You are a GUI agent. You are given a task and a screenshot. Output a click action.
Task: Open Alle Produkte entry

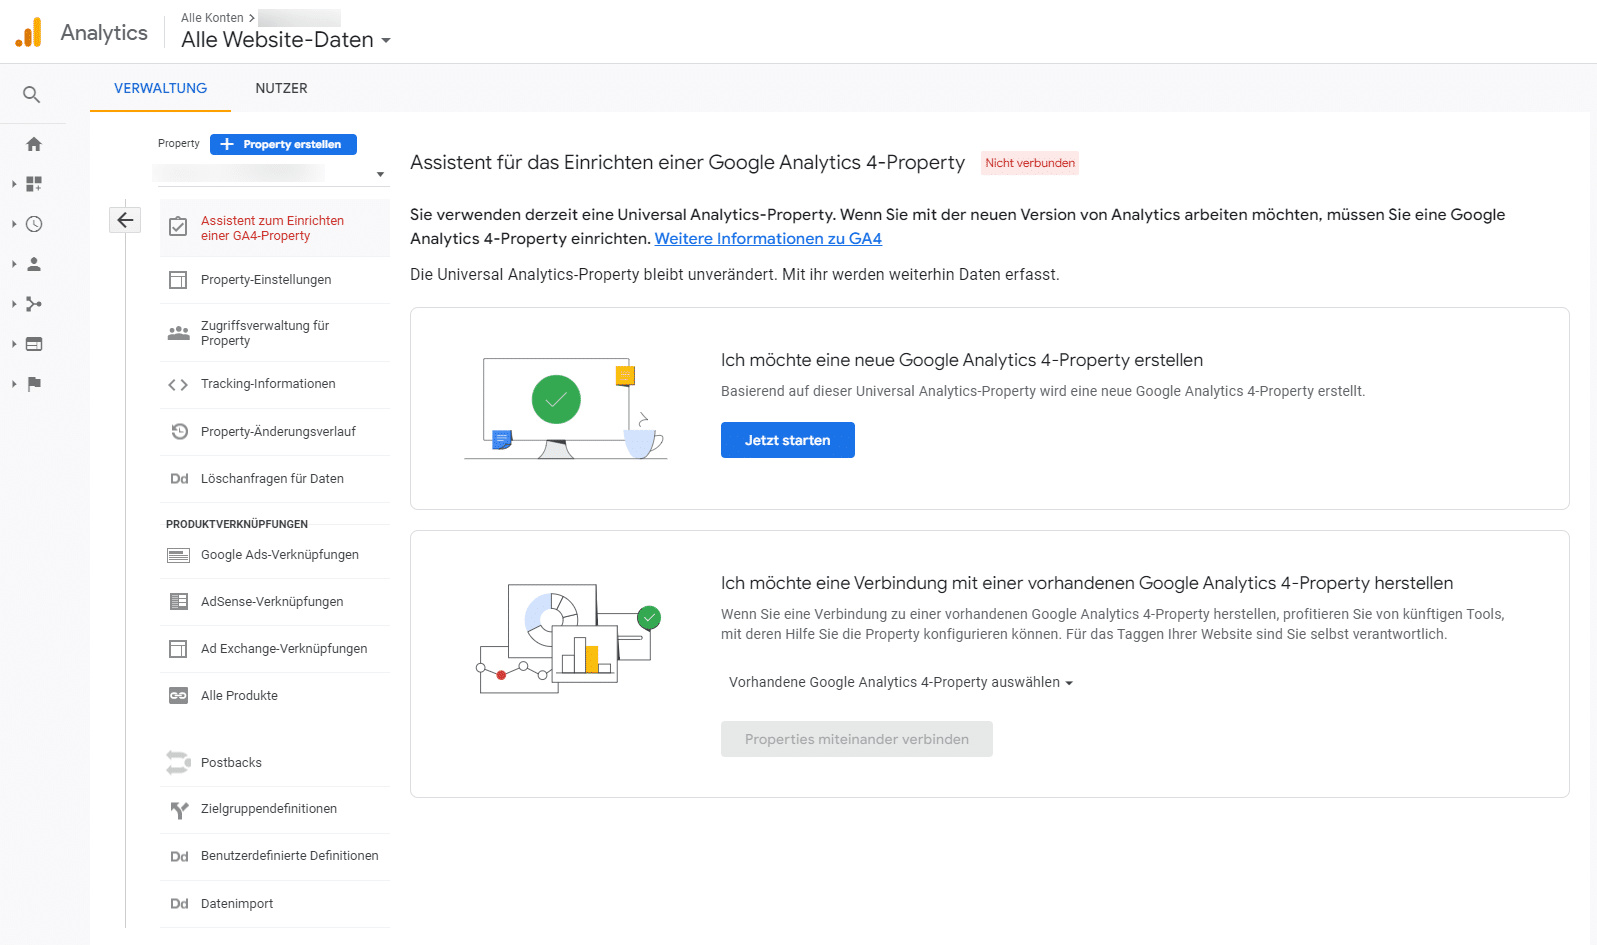click(275, 696)
